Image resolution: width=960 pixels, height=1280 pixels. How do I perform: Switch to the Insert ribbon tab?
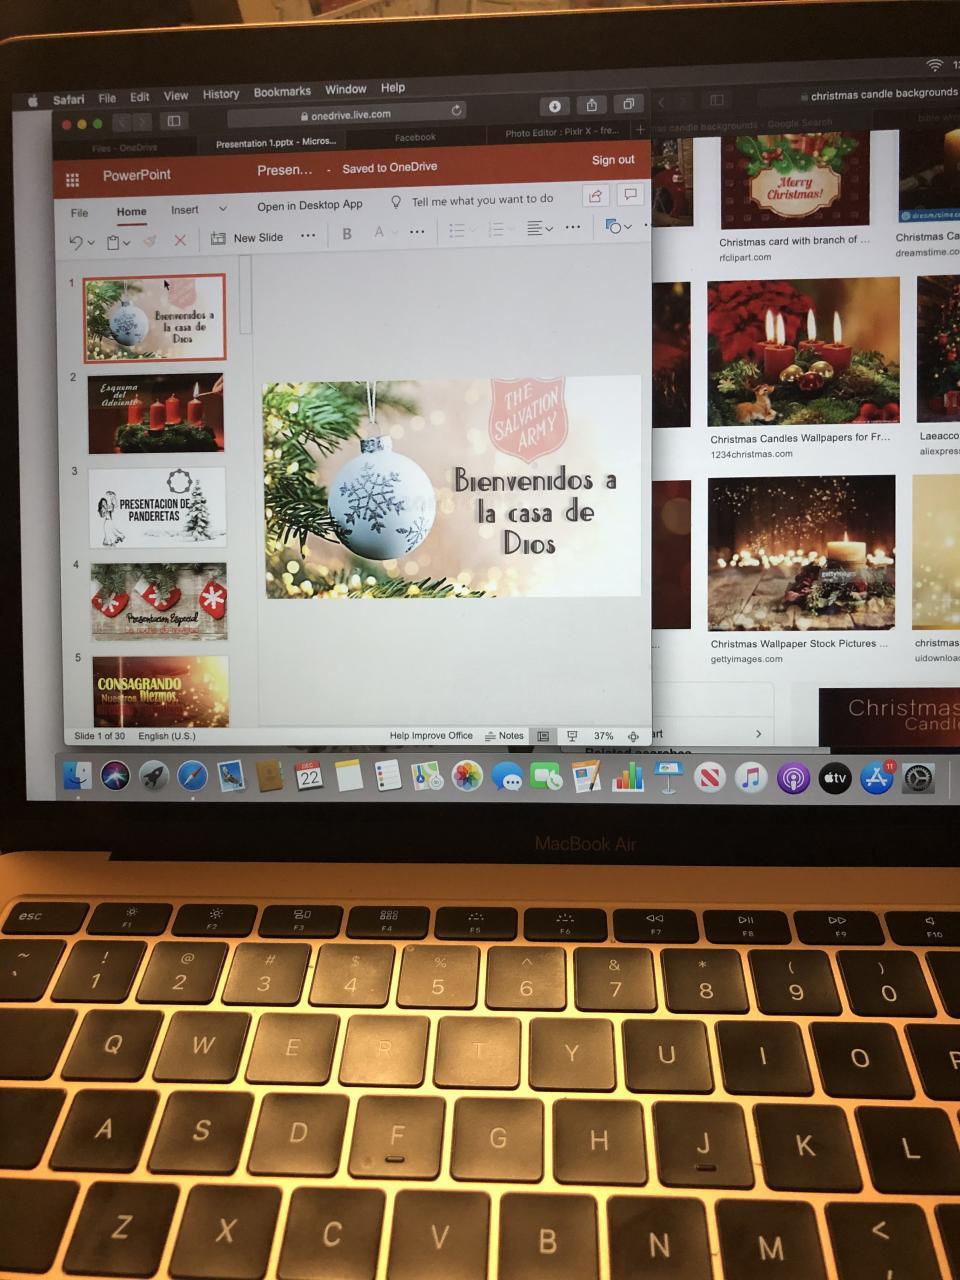coord(185,210)
